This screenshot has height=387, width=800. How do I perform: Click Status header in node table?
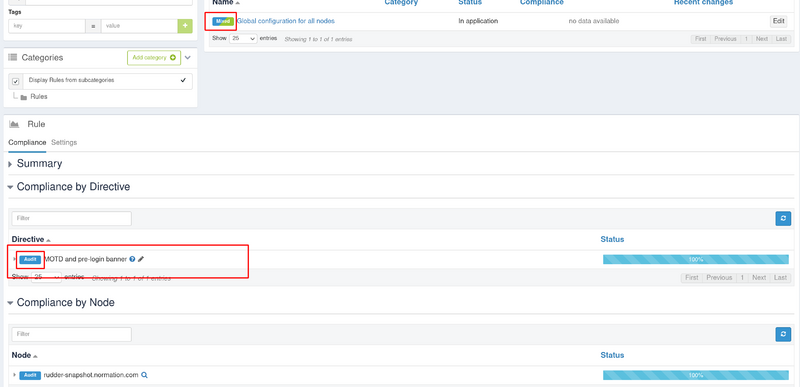tap(612, 355)
